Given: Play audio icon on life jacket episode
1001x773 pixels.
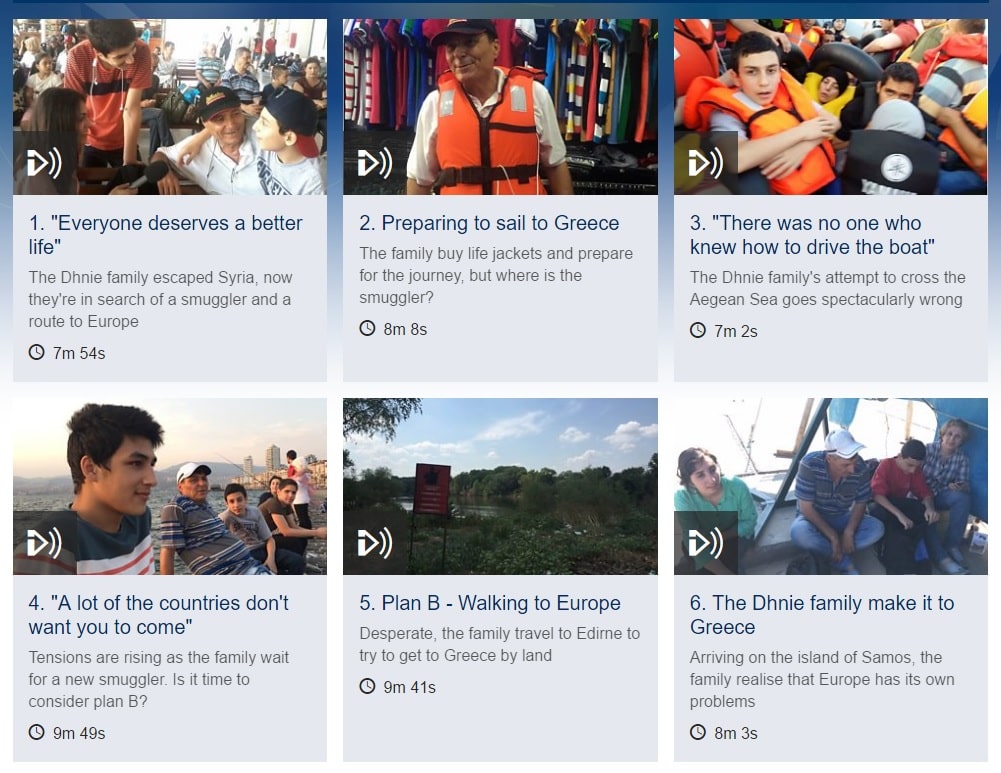Looking at the screenshot, I should (375, 163).
